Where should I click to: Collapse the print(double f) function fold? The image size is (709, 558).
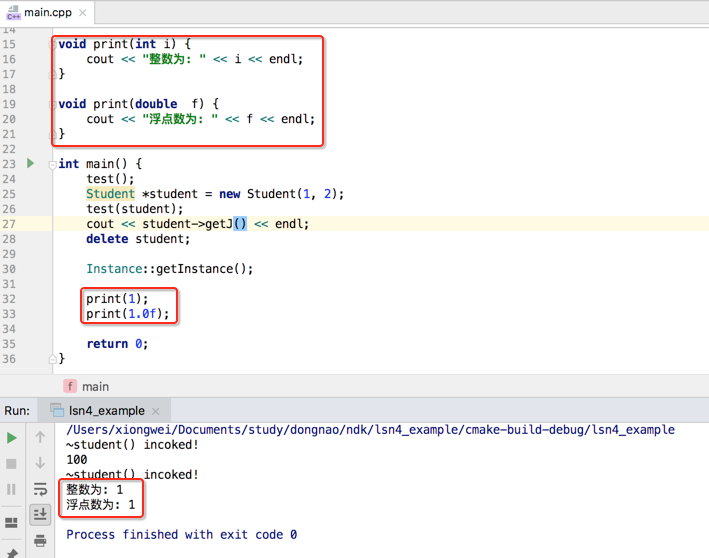(52, 104)
